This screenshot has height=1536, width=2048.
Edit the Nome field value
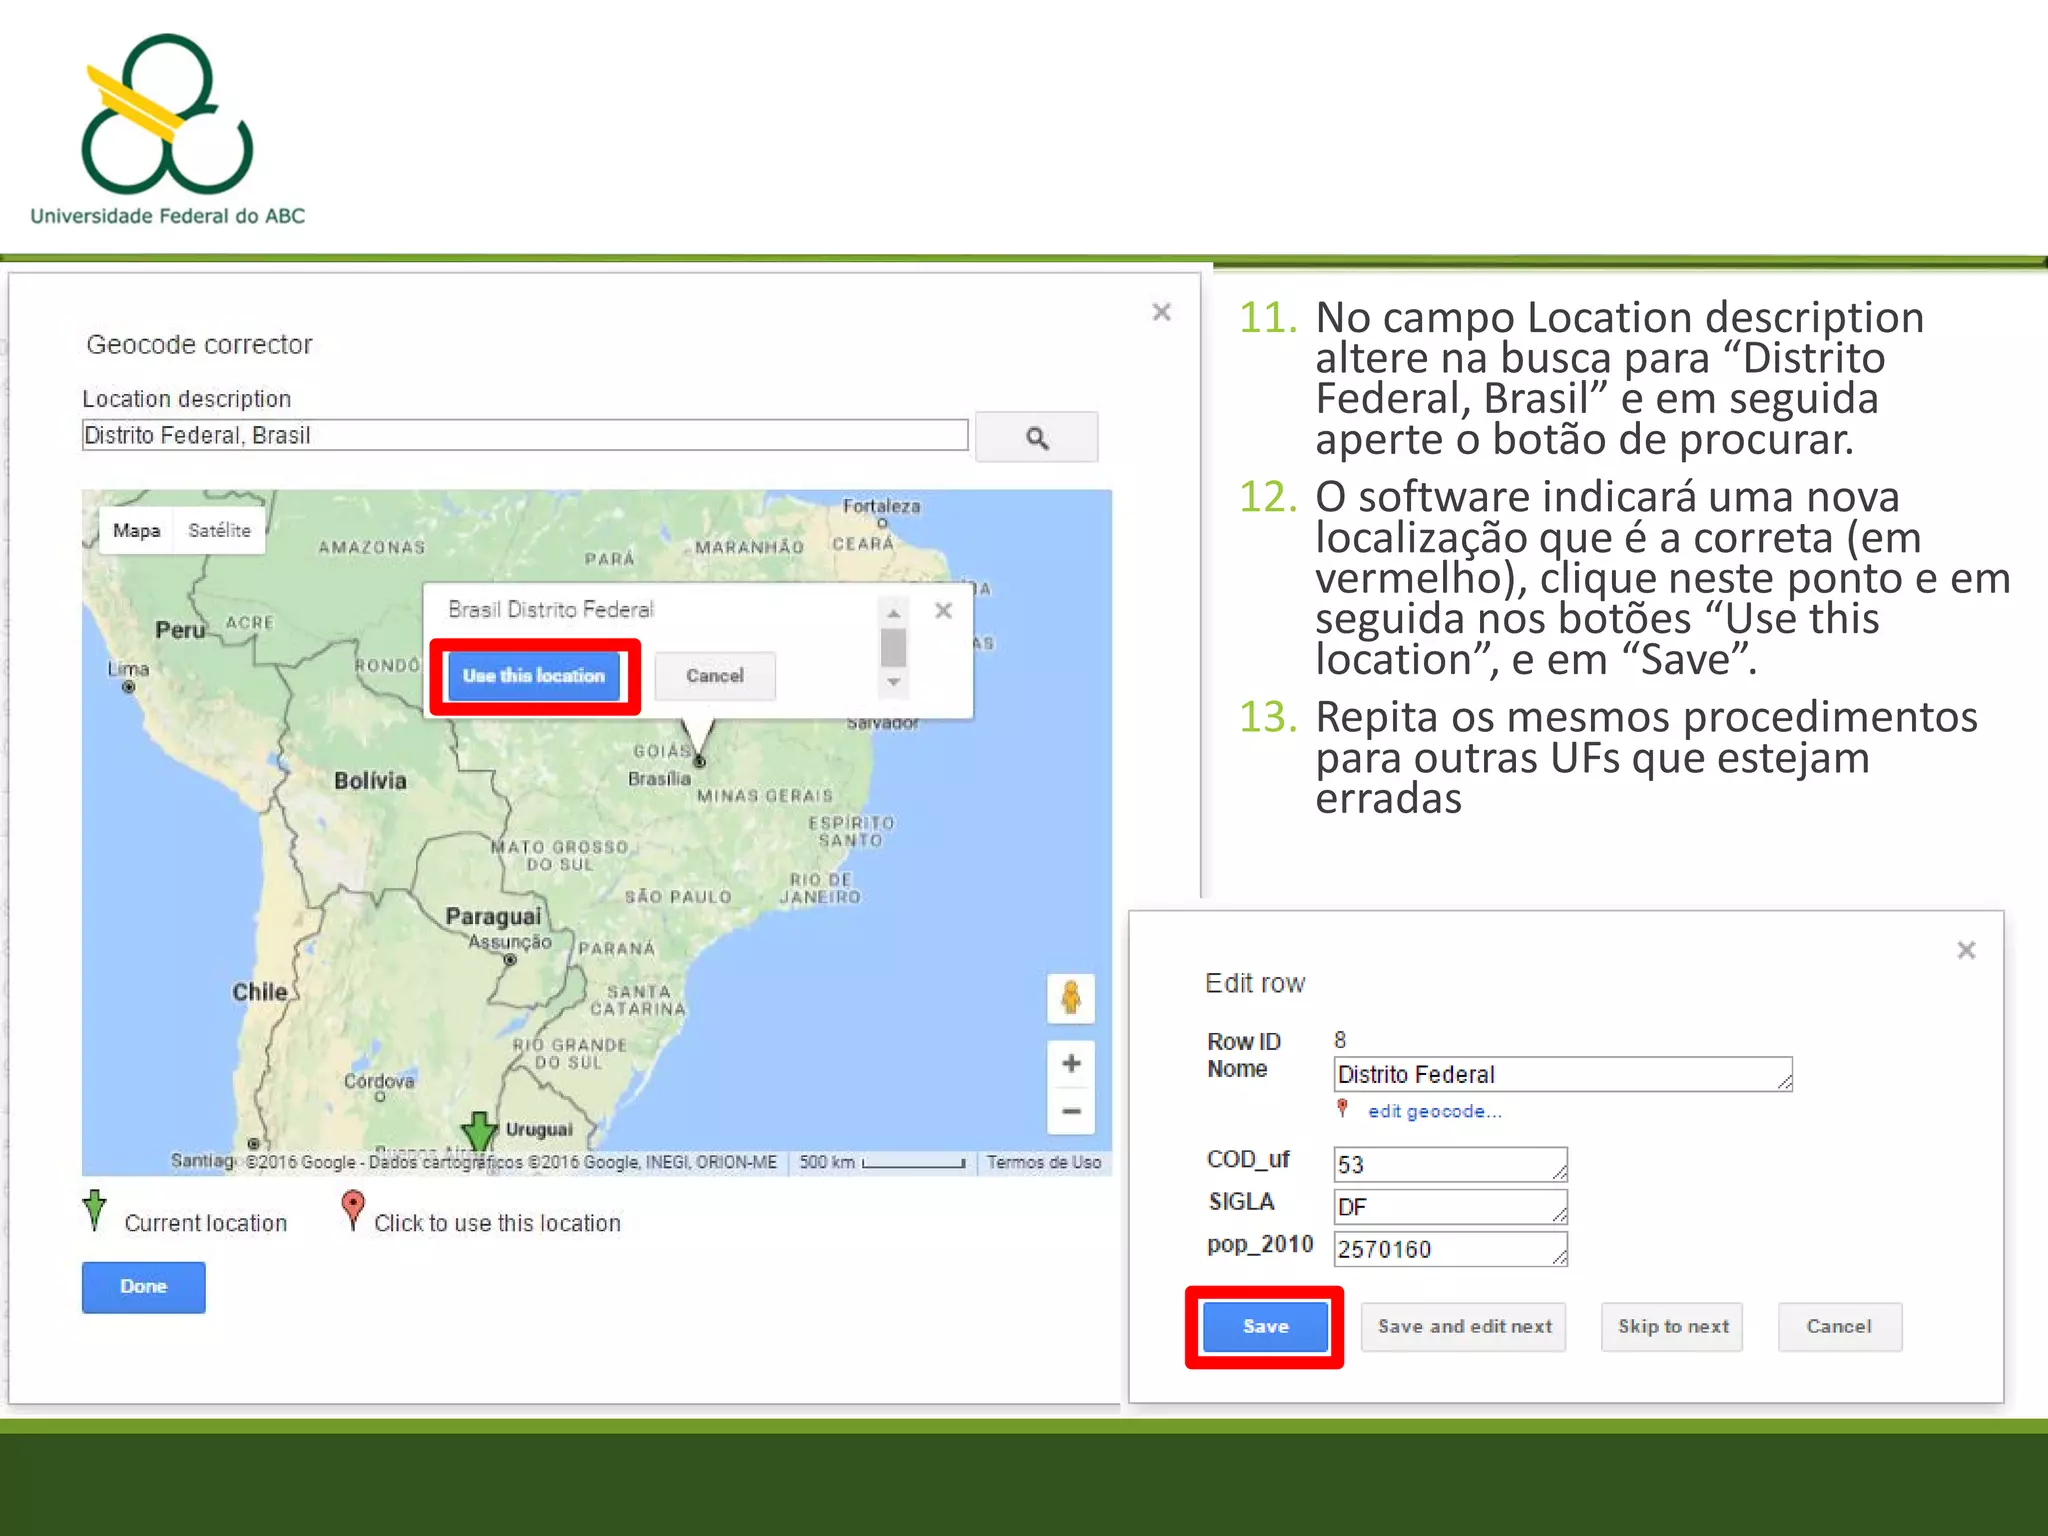pyautogui.click(x=1562, y=1074)
